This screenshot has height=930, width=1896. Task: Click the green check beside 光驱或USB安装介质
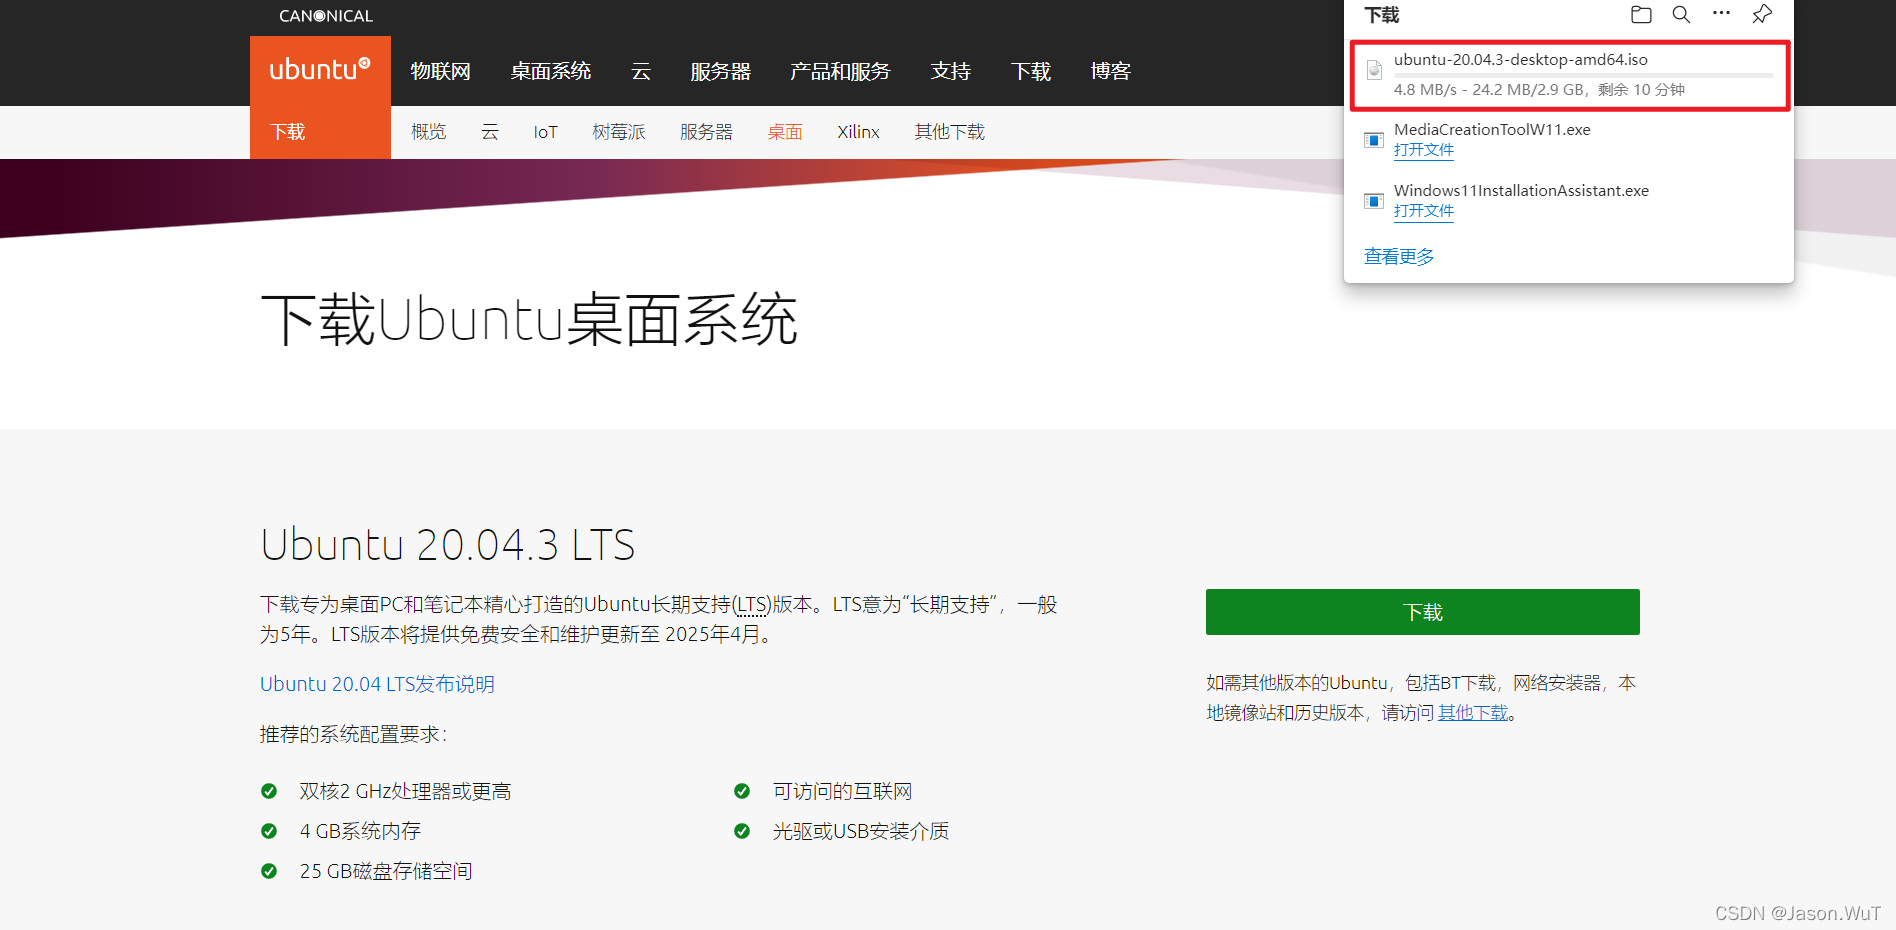coord(742,831)
